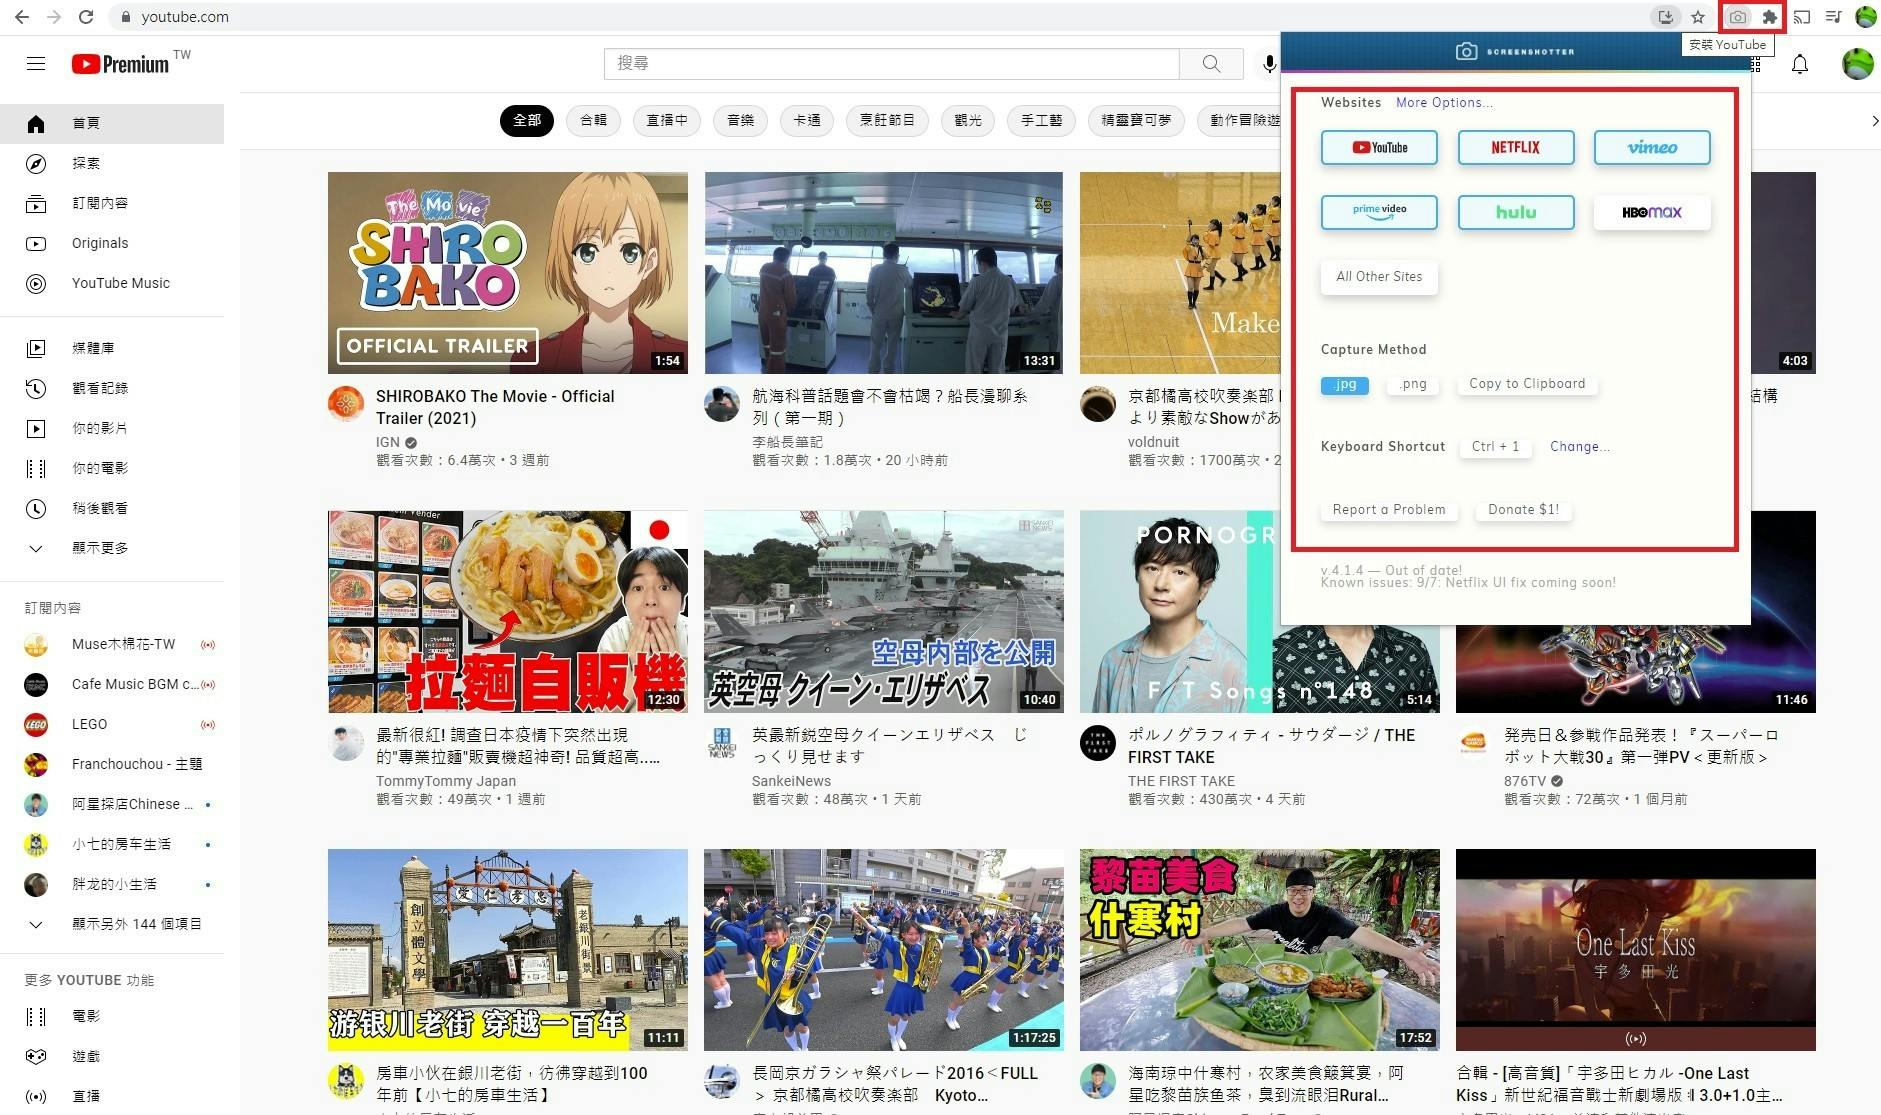Click the More Options link

point(1444,102)
